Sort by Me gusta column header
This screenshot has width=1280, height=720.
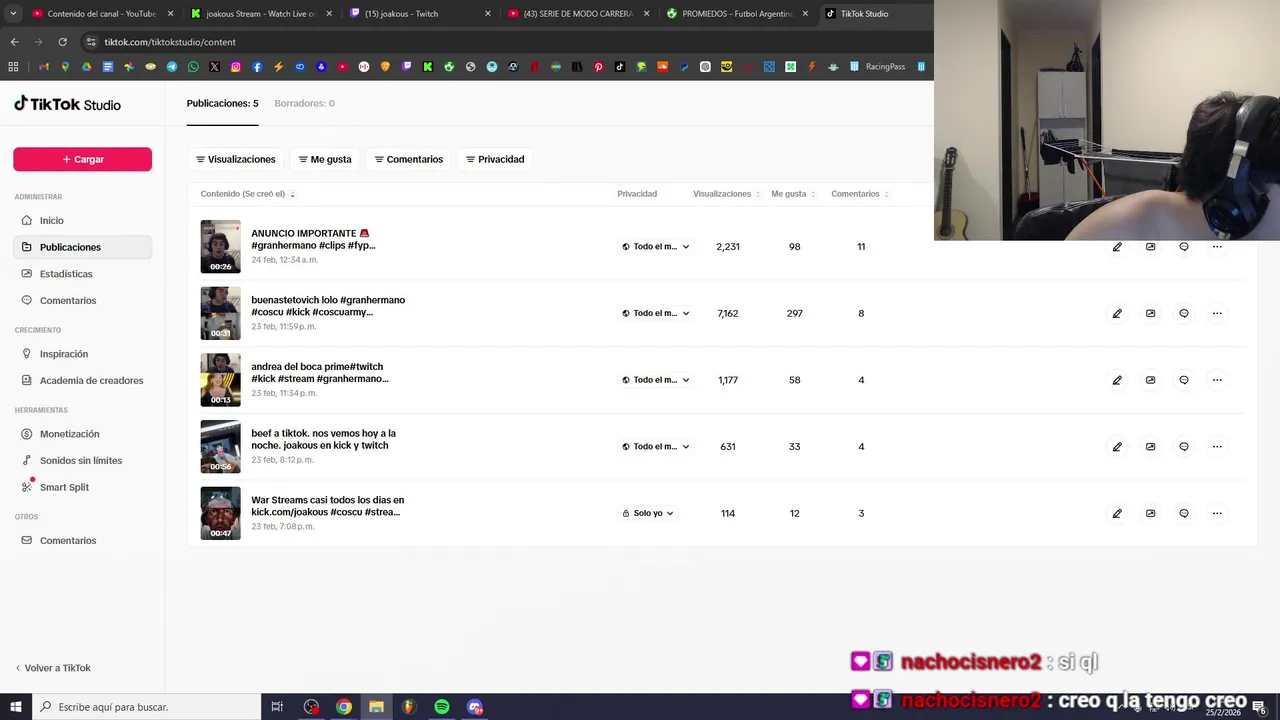click(x=794, y=194)
